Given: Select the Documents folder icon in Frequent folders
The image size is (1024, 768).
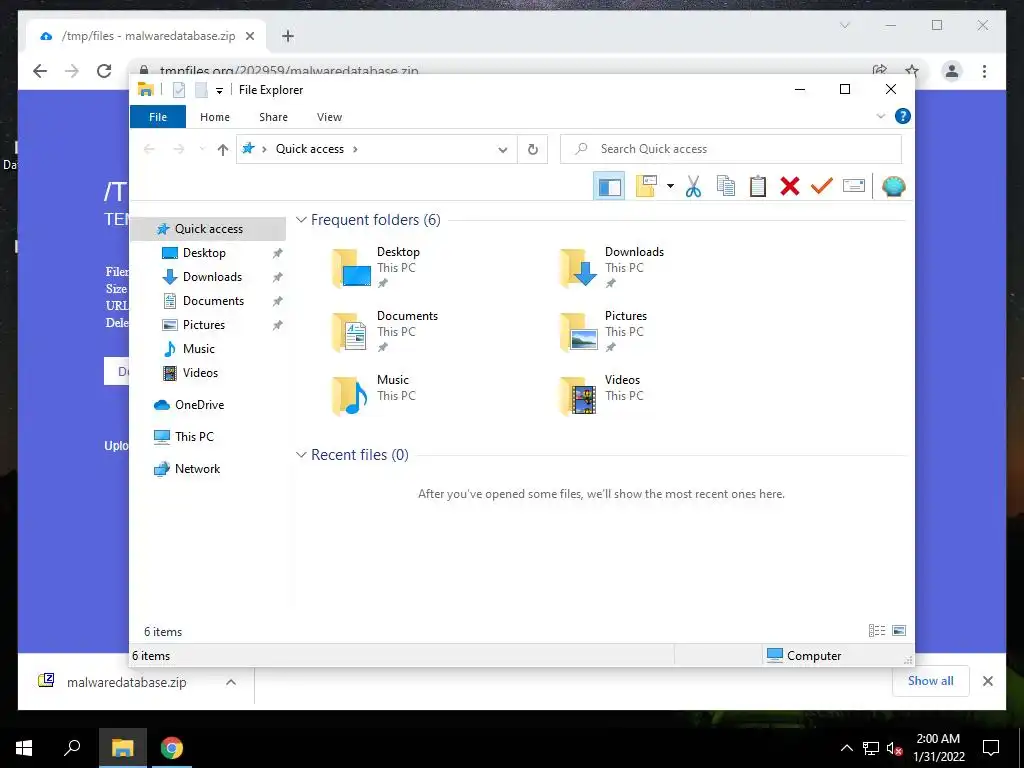Looking at the screenshot, I should click(x=351, y=332).
